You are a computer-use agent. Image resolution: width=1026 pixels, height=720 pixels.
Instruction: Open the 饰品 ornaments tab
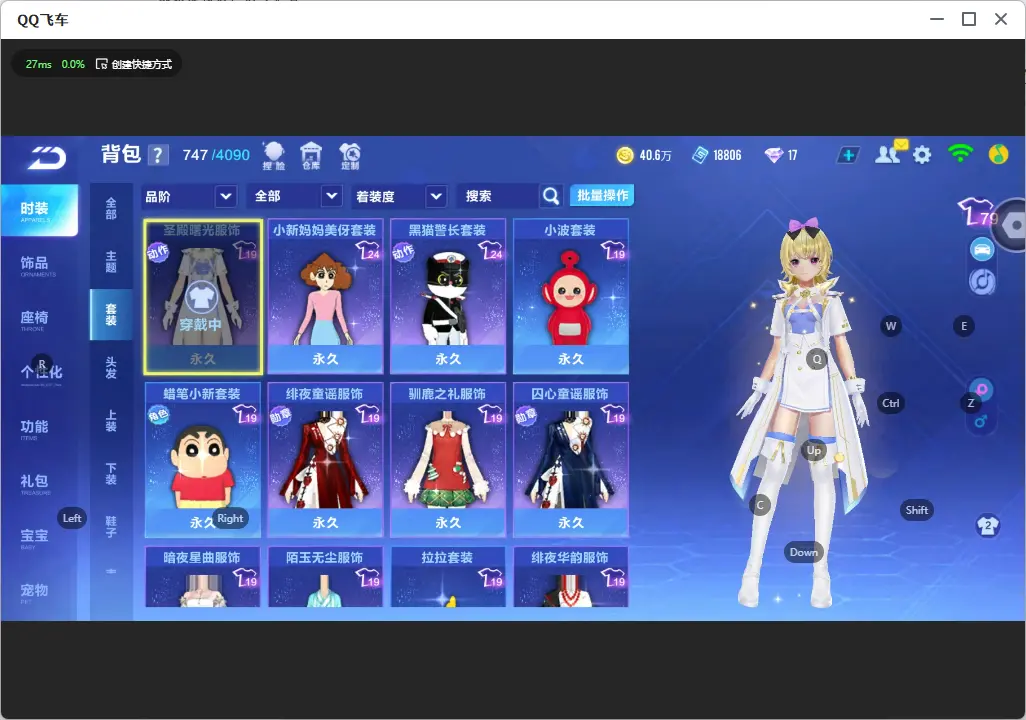[x=39, y=265]
